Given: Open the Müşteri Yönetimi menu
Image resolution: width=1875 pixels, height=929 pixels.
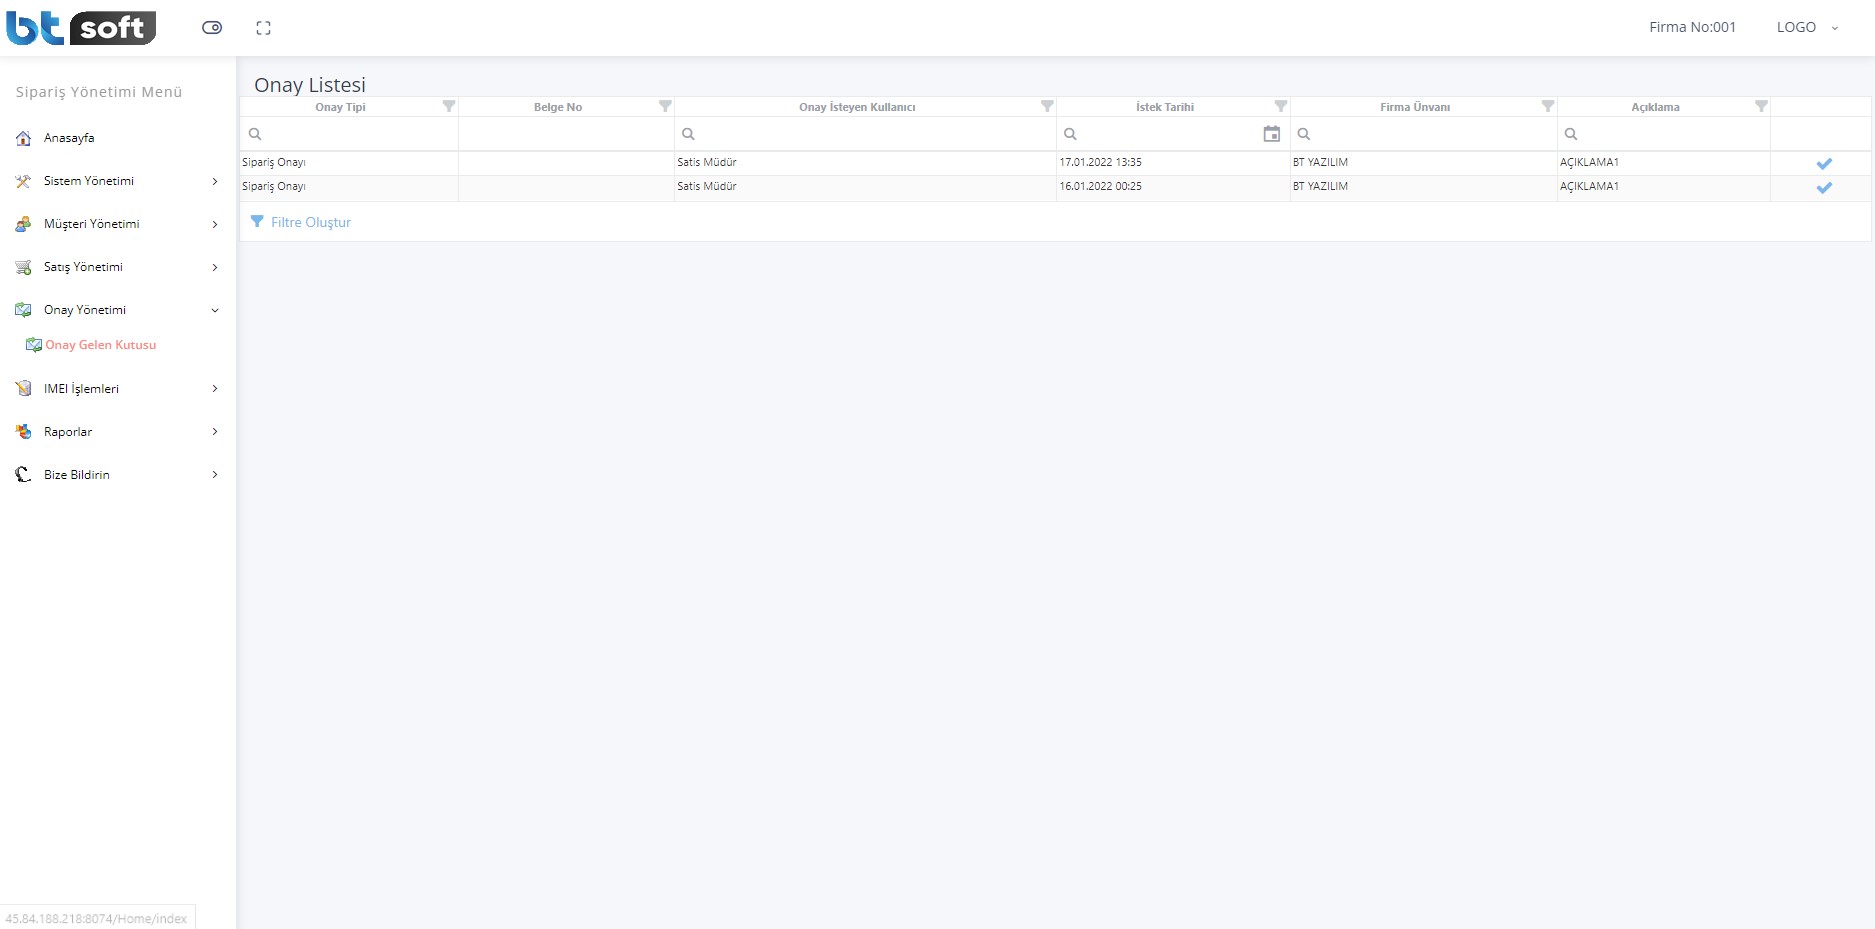Looking at the screenshot, I should tap(92, 224).
